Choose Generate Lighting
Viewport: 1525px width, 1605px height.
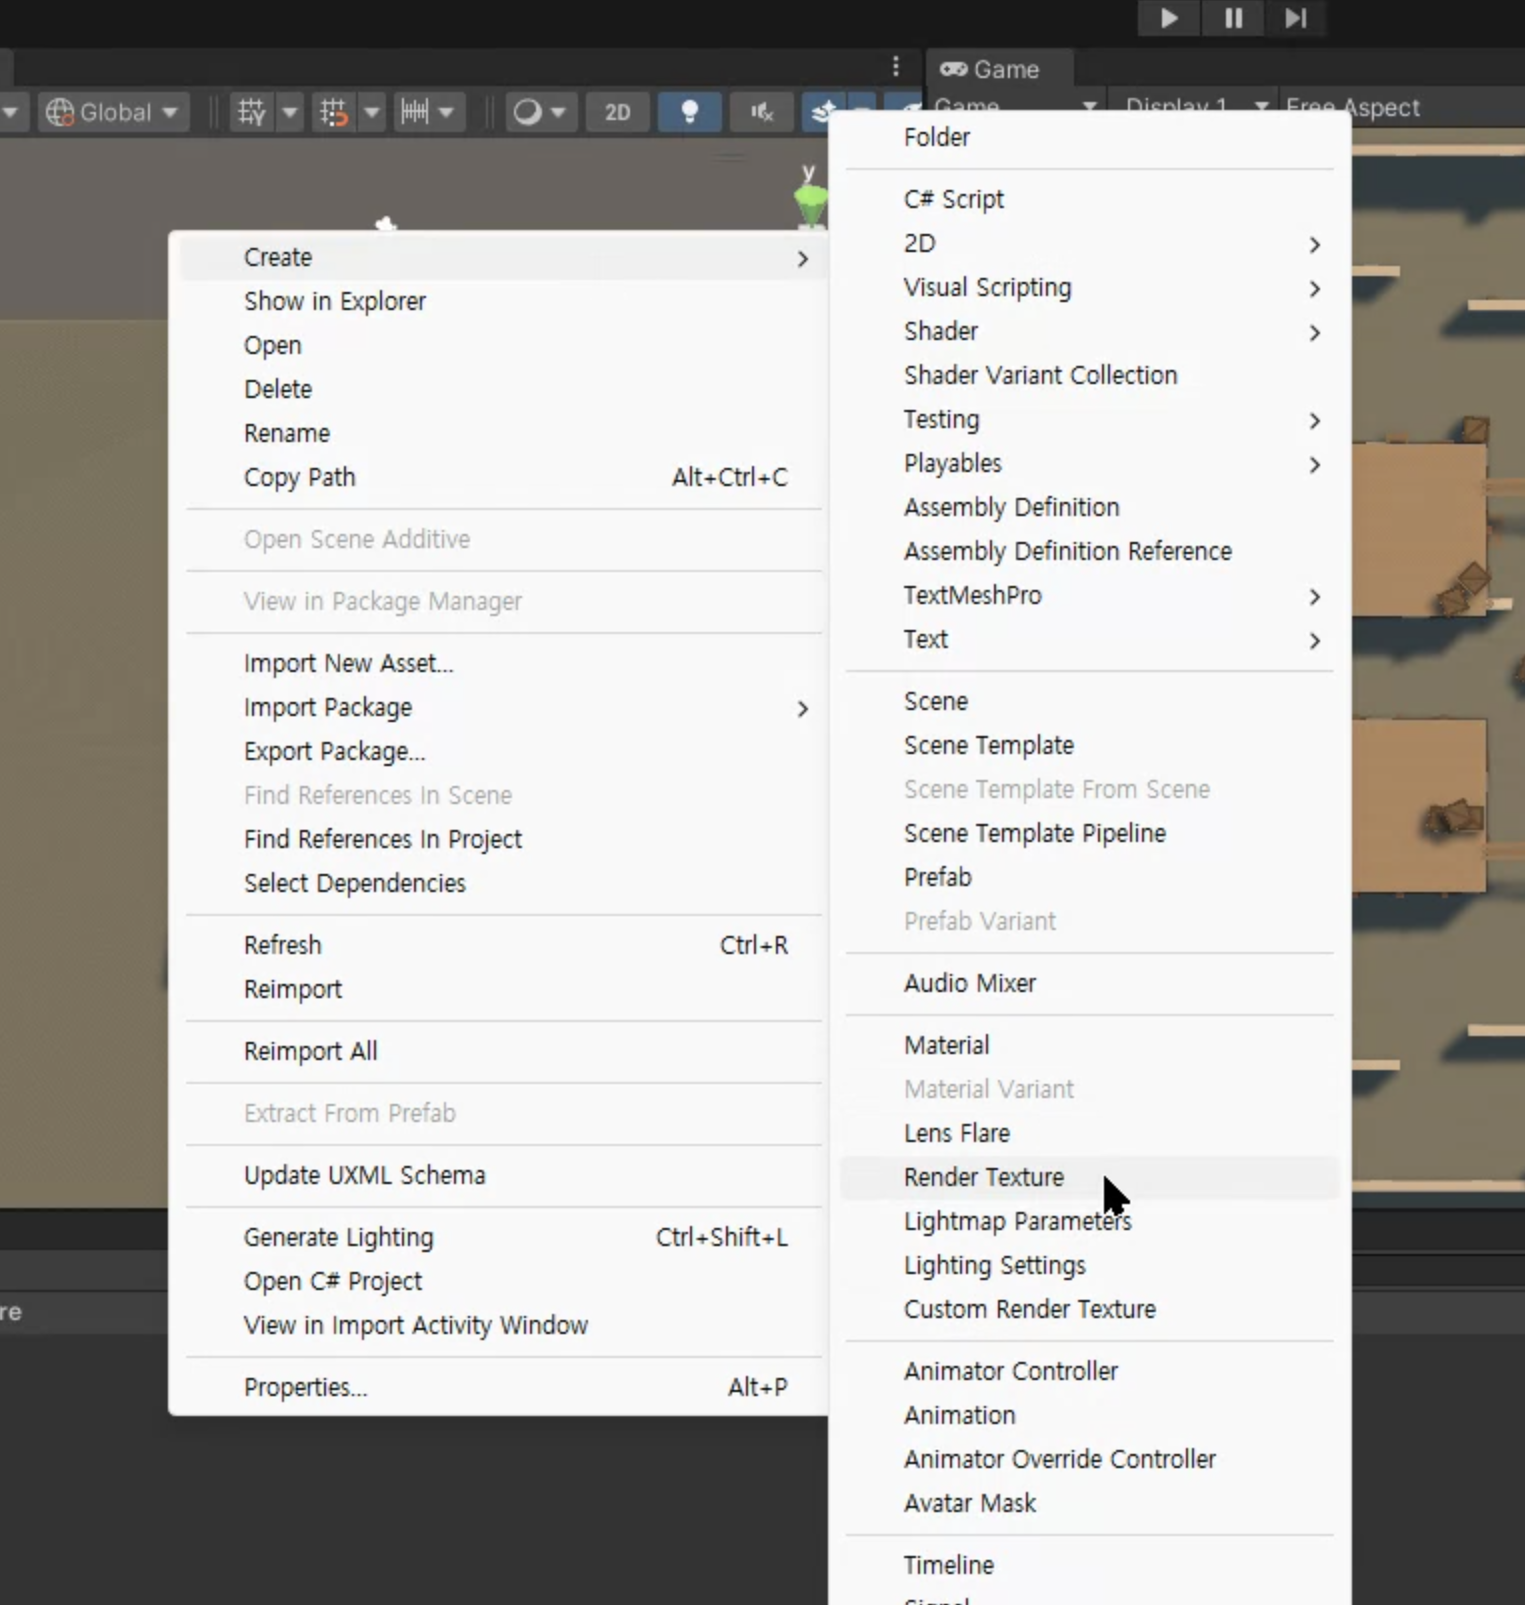[505, 1237]
